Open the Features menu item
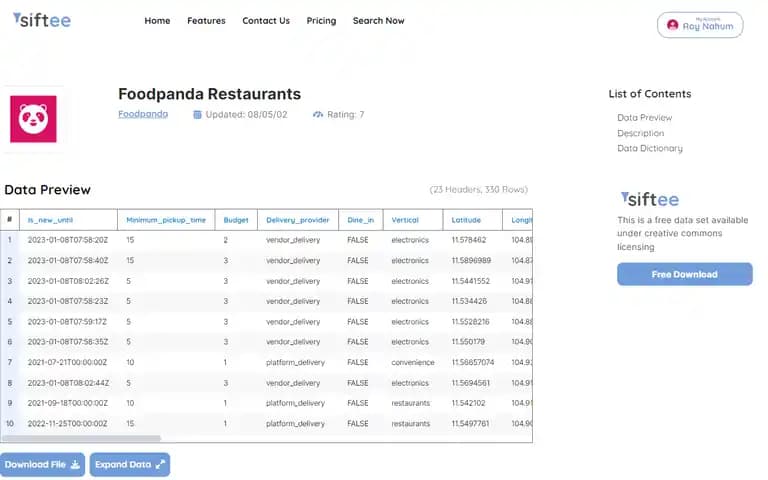The width and height of the screenshot is (768, 480). (x=206, y=21)
